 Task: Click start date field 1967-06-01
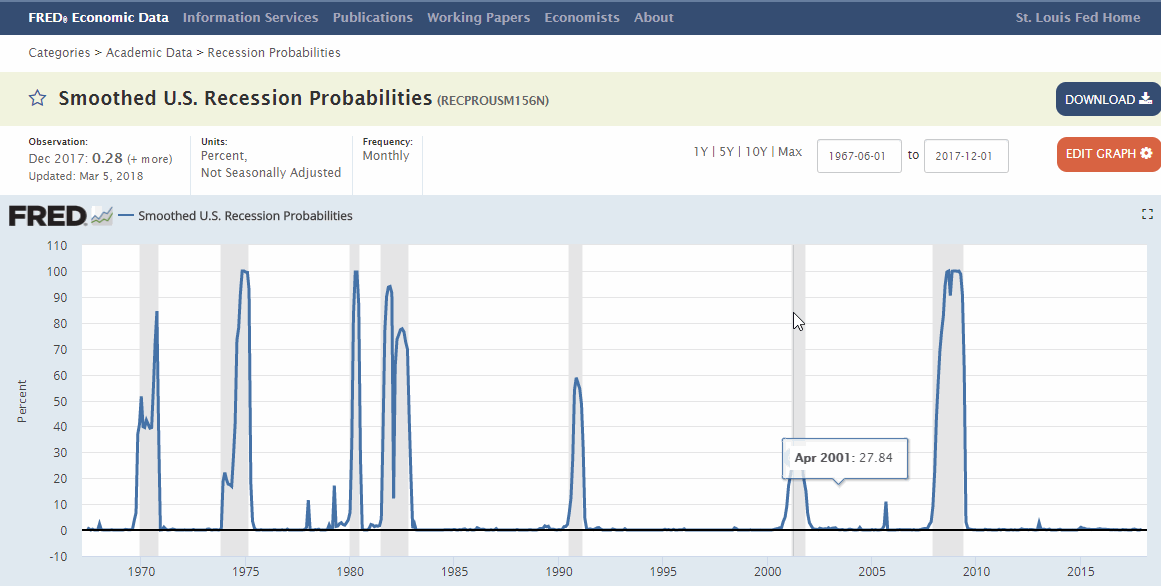pos(859,156)
